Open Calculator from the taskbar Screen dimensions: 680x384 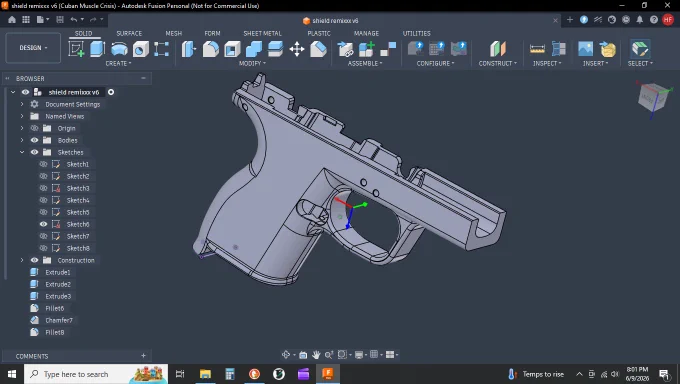pyautogui.click(x=230, y=374)
